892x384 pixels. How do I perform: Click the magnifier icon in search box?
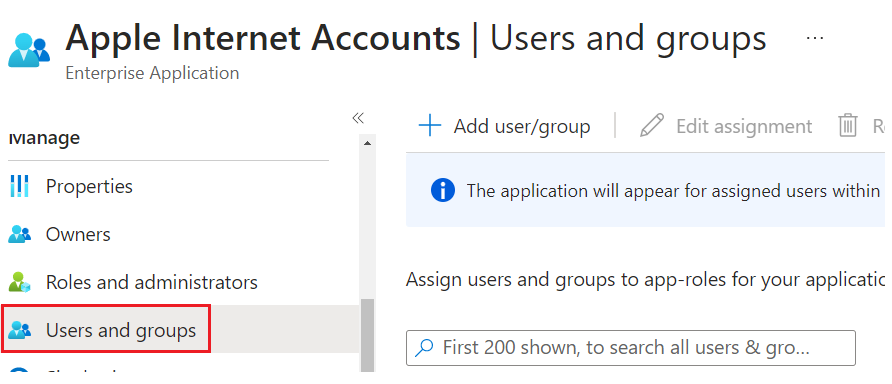click(x=424, y=348)
